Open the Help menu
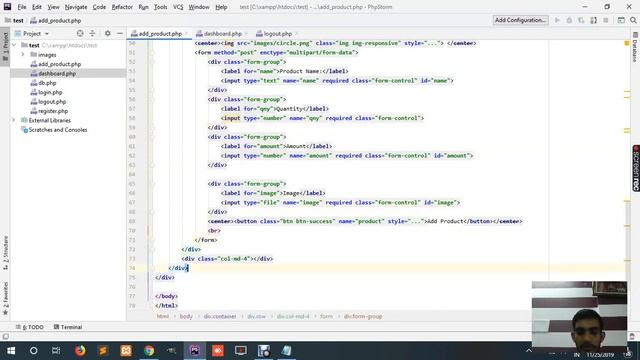This screenshot has width=640, height=360. click(x=221, y=7)
